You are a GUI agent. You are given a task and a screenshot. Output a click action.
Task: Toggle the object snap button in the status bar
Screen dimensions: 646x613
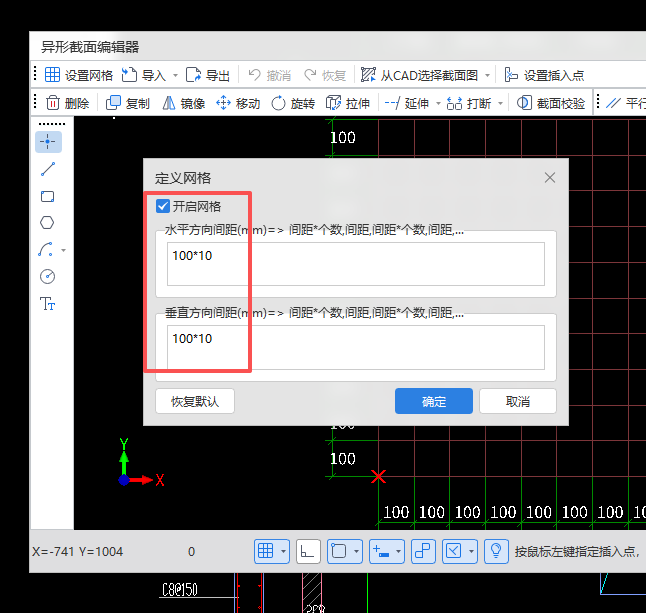pos(339,551)
